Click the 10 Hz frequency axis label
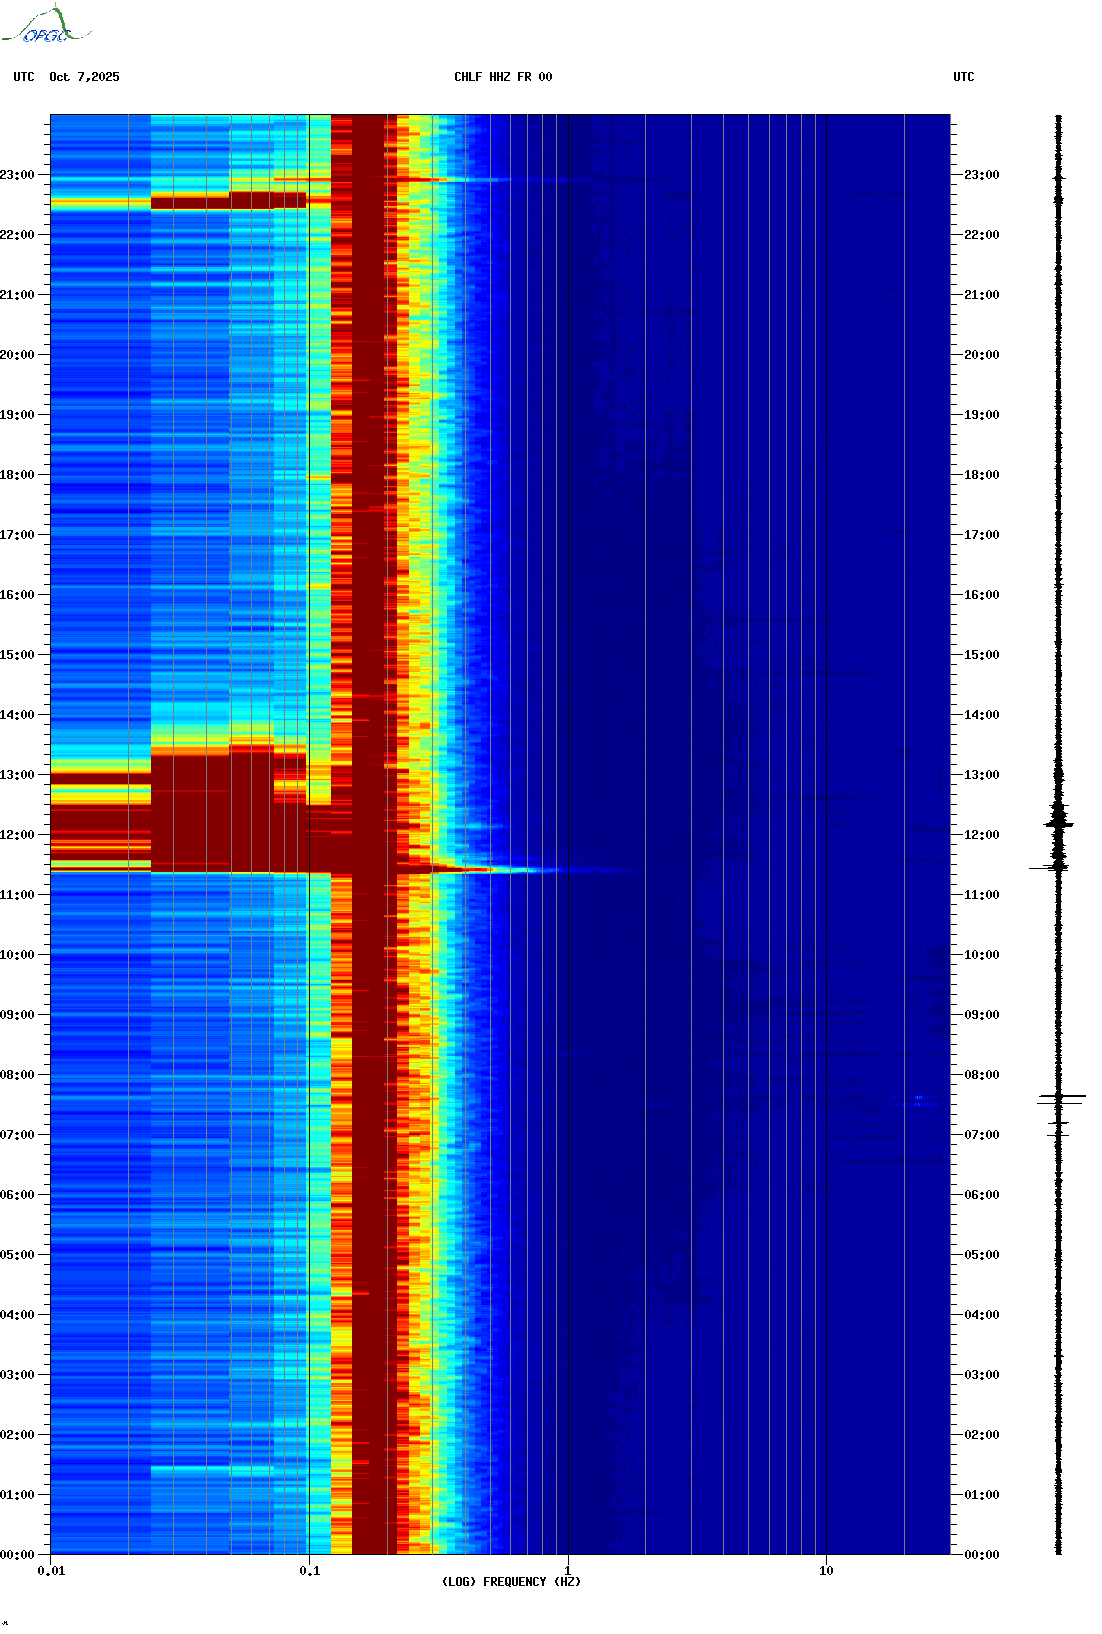Image resolution: width=1102 pixels, height=1634 pixels. pyautogui.click(x=826, y=1571)
